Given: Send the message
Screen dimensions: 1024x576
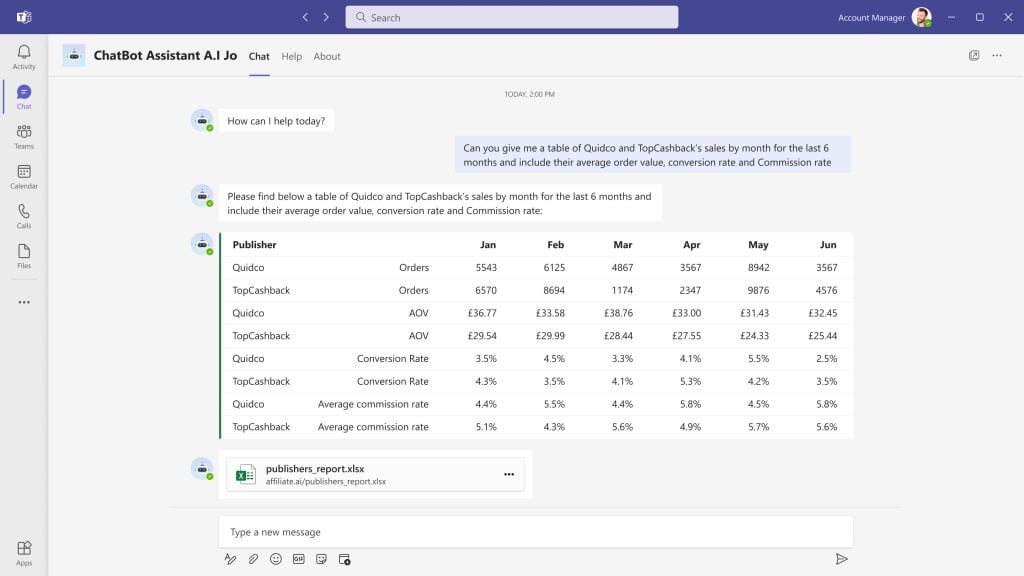Looking at the screenshot, I should pyautogui.click(x=841, y=559).
